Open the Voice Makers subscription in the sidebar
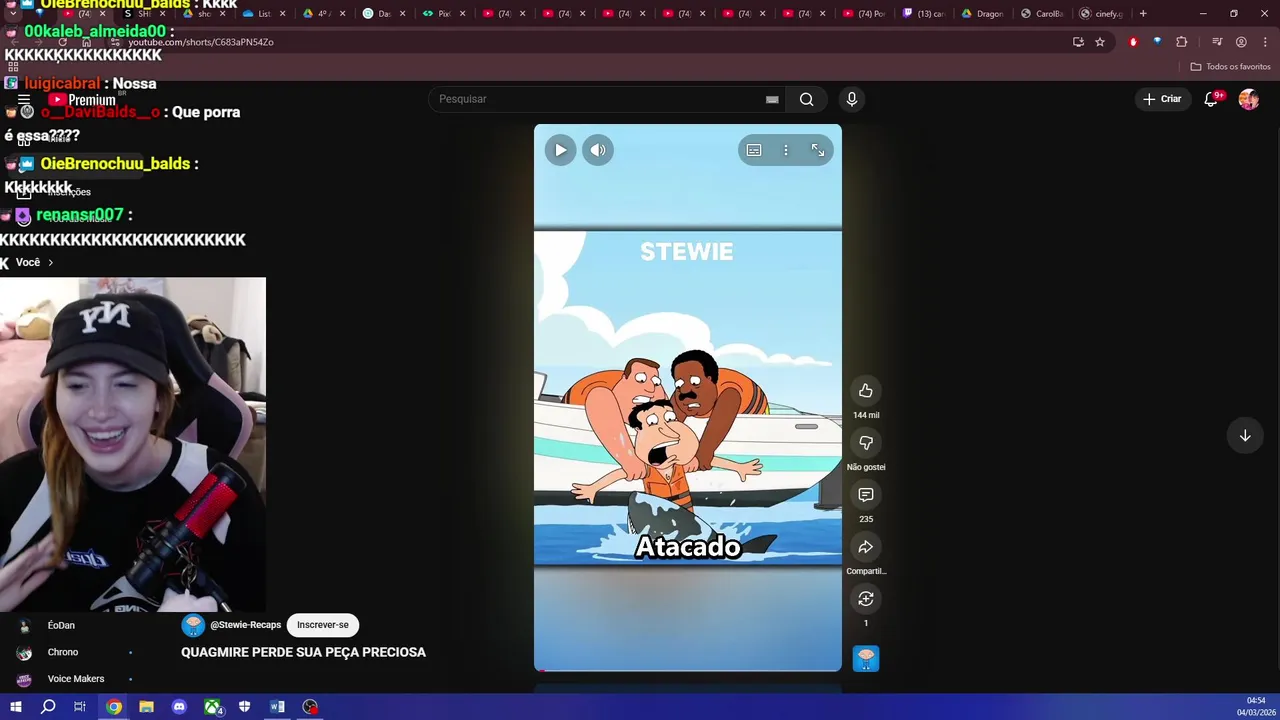This screenshot has height=720, width=1280. click(75, 679)
